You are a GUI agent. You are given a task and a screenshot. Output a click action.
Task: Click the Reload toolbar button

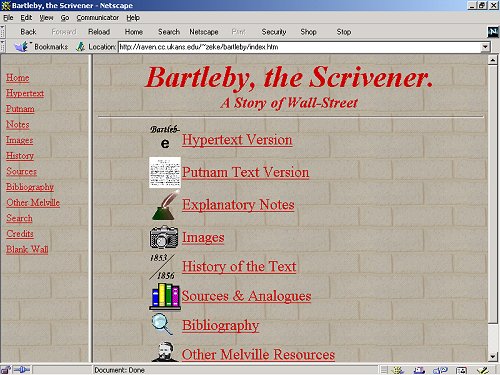point(99,32)
